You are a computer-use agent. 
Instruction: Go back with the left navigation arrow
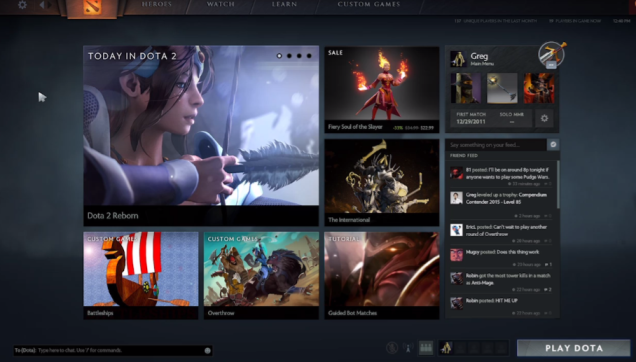pyautogui.click(x=42, y=5)
